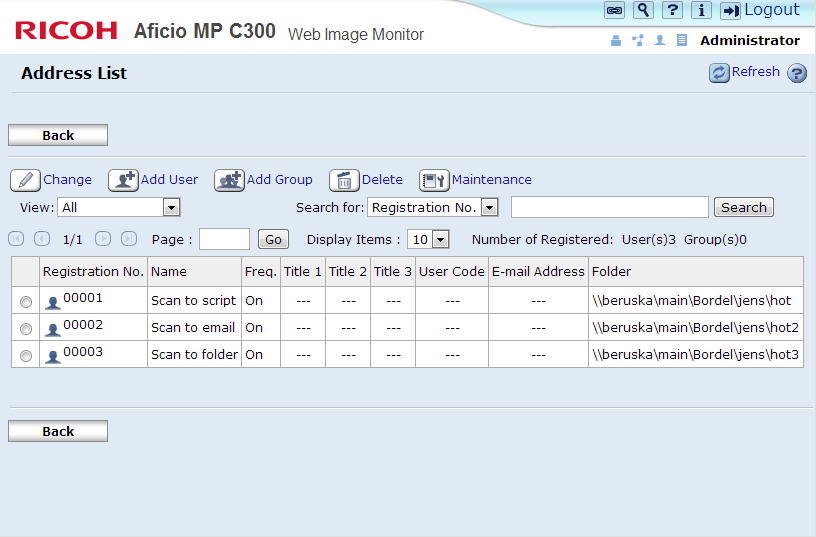Open the View dropdown set to All
The height and width of the screenshot is (537, 816).
point(118,207)
